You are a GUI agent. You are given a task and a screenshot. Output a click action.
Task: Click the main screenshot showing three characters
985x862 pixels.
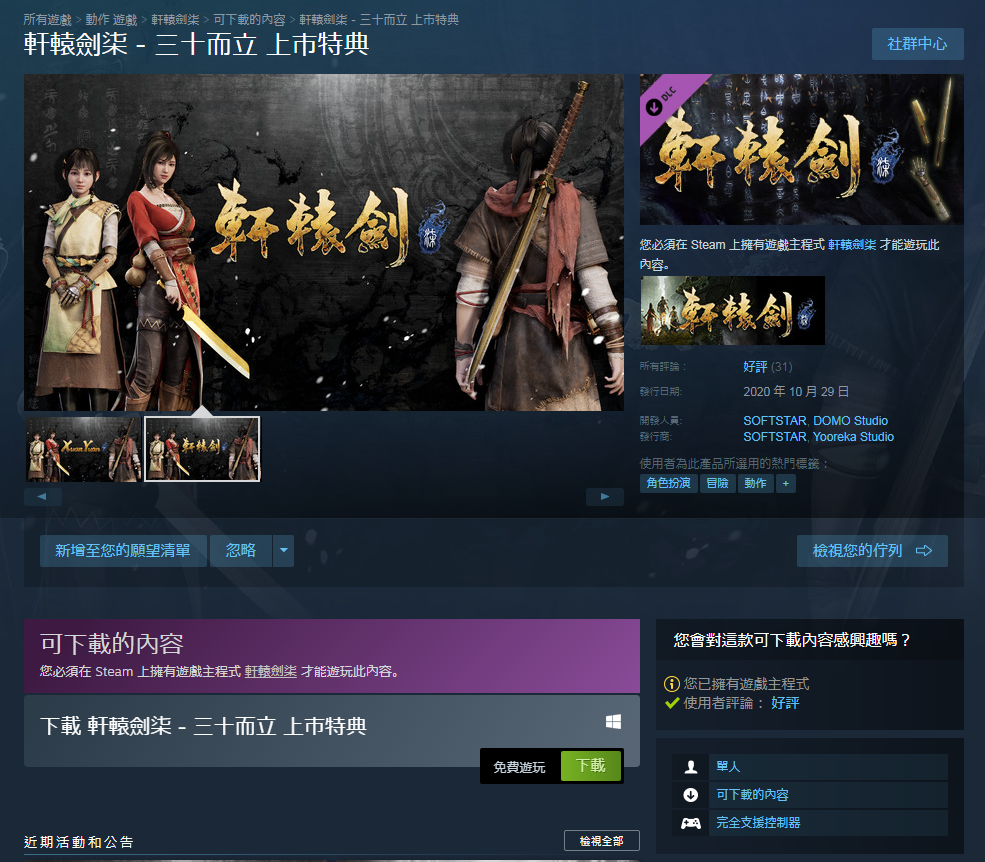point(324,243)
